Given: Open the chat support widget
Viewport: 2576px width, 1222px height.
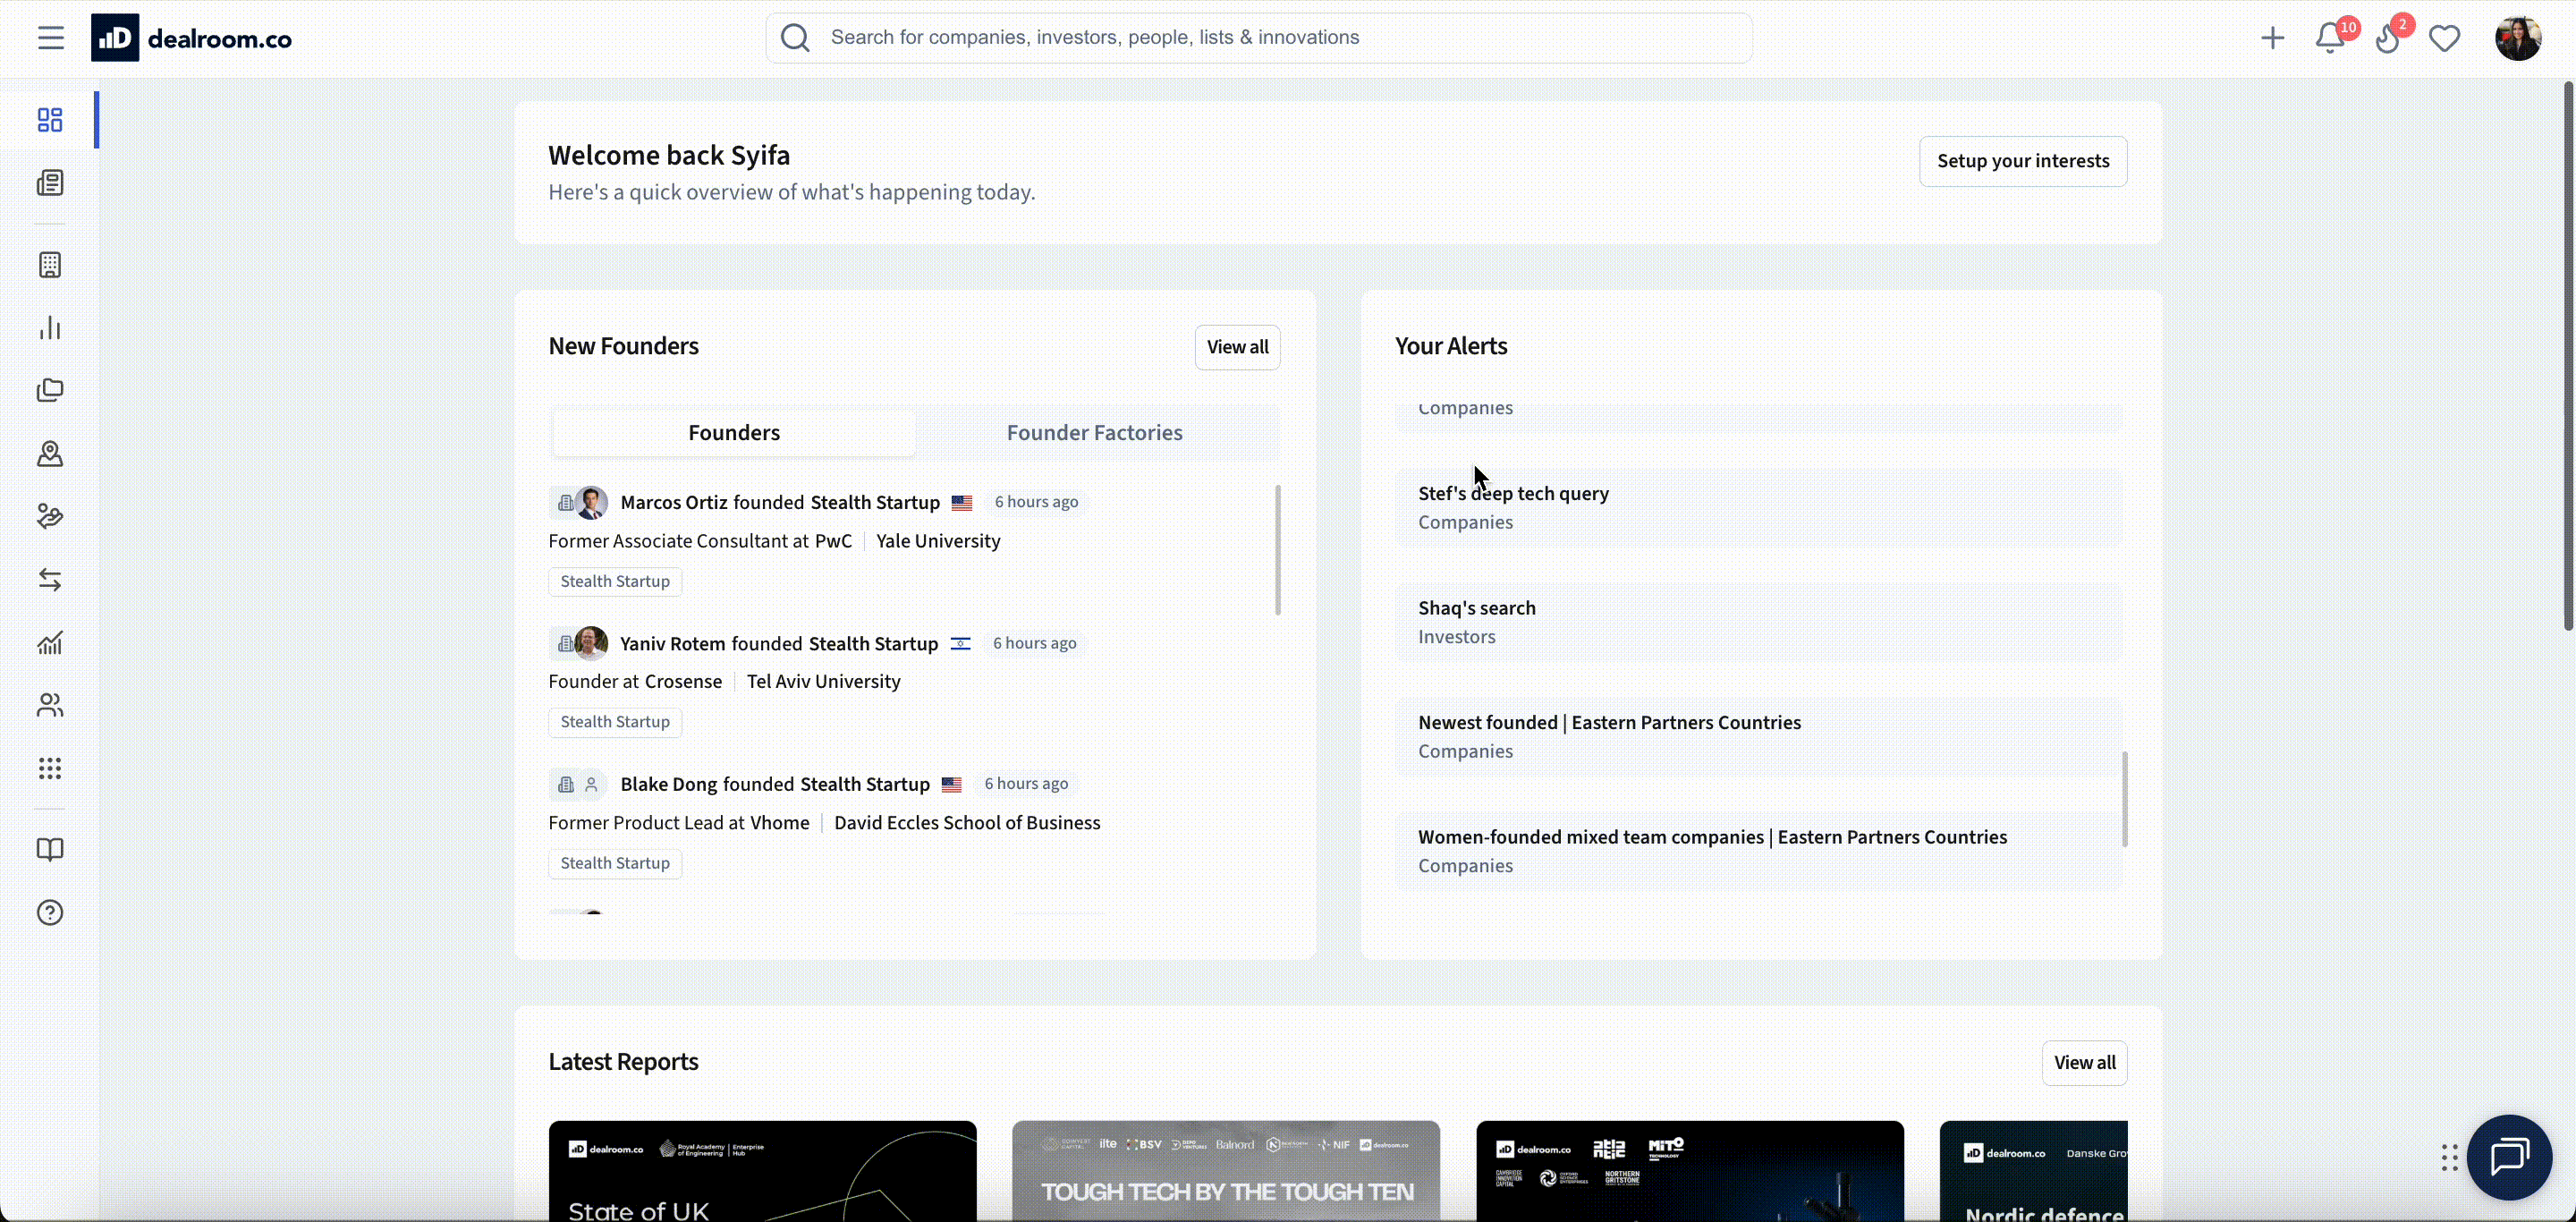Looking at the screenshot, I should click(x=2509, y=1157).
